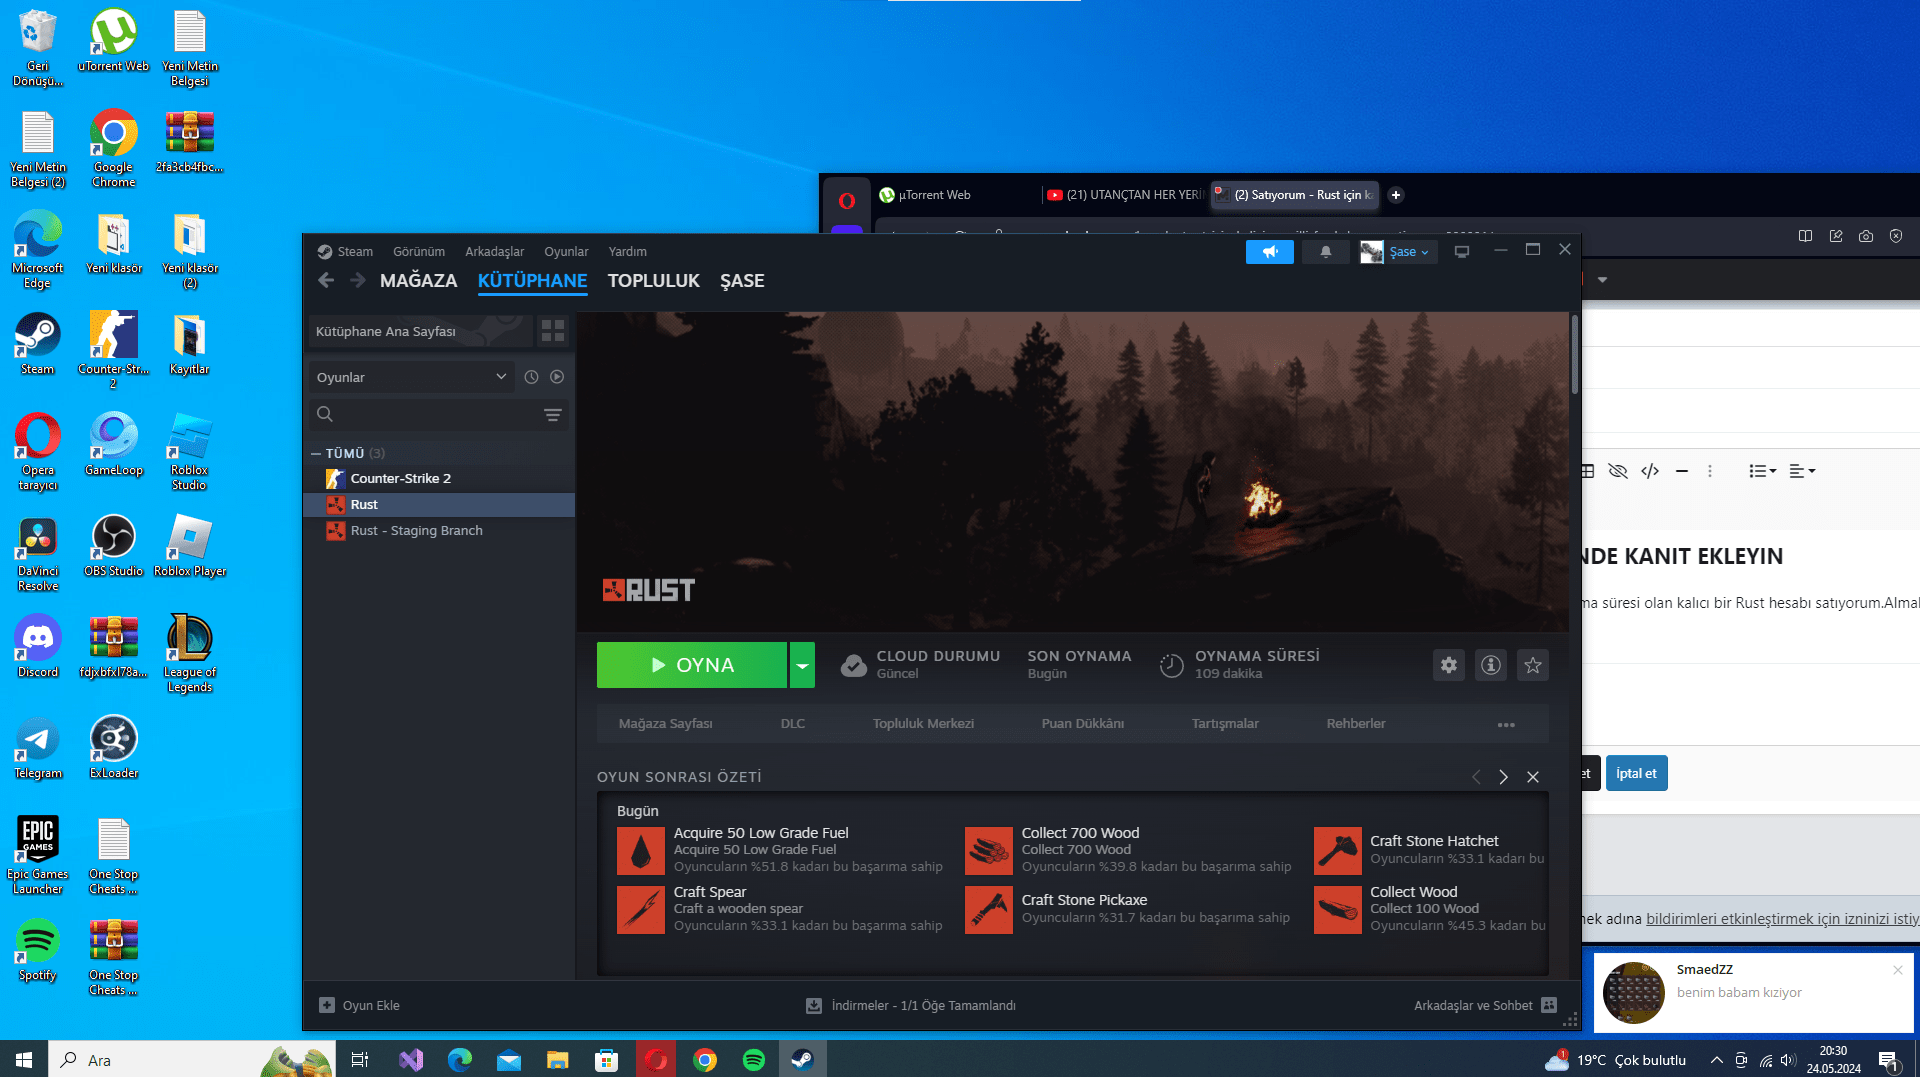Image resolution: width=1920 pixels, height=1077 pixels.
Task: Click the Steam library search field
Action: coord(438,415)
